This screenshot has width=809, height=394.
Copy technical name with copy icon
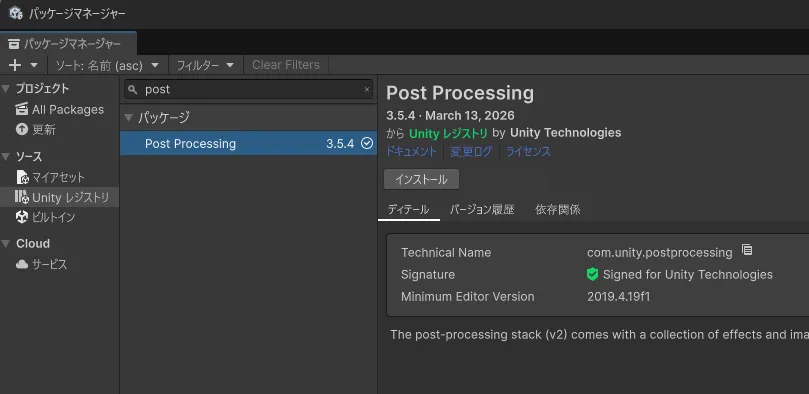tap(747, 250)
